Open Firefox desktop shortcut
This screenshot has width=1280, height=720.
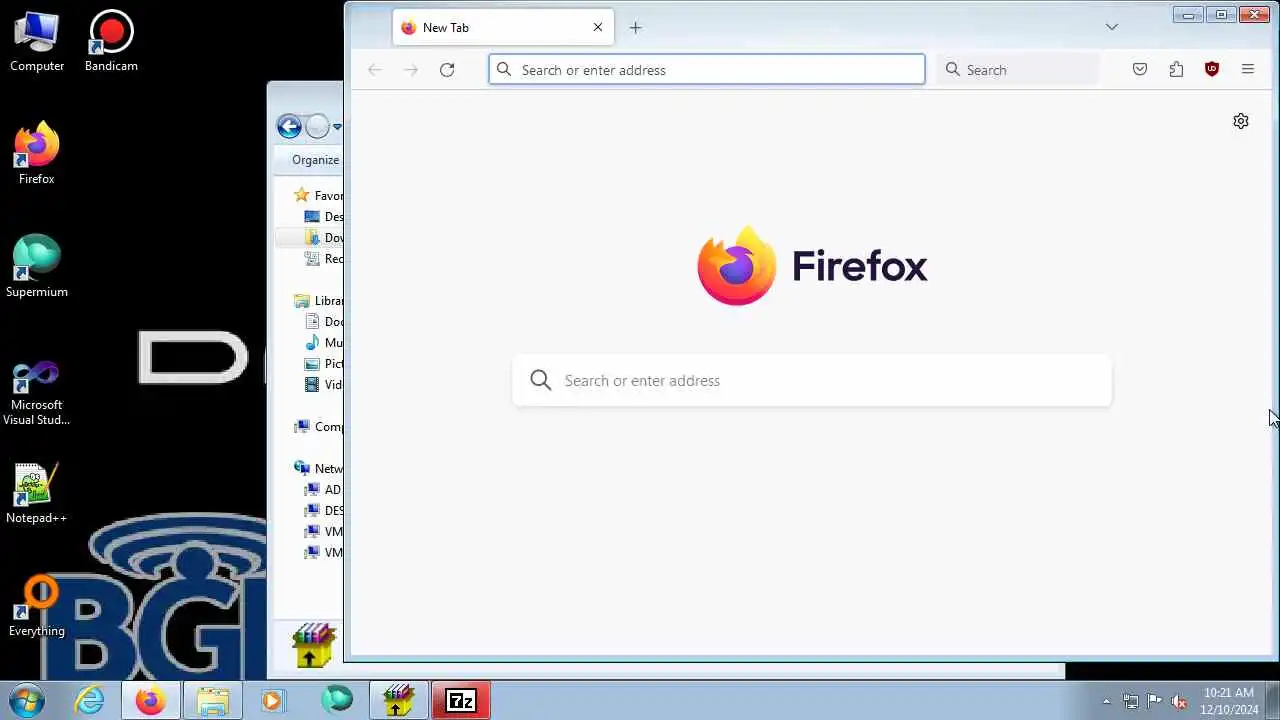point(37,153)
